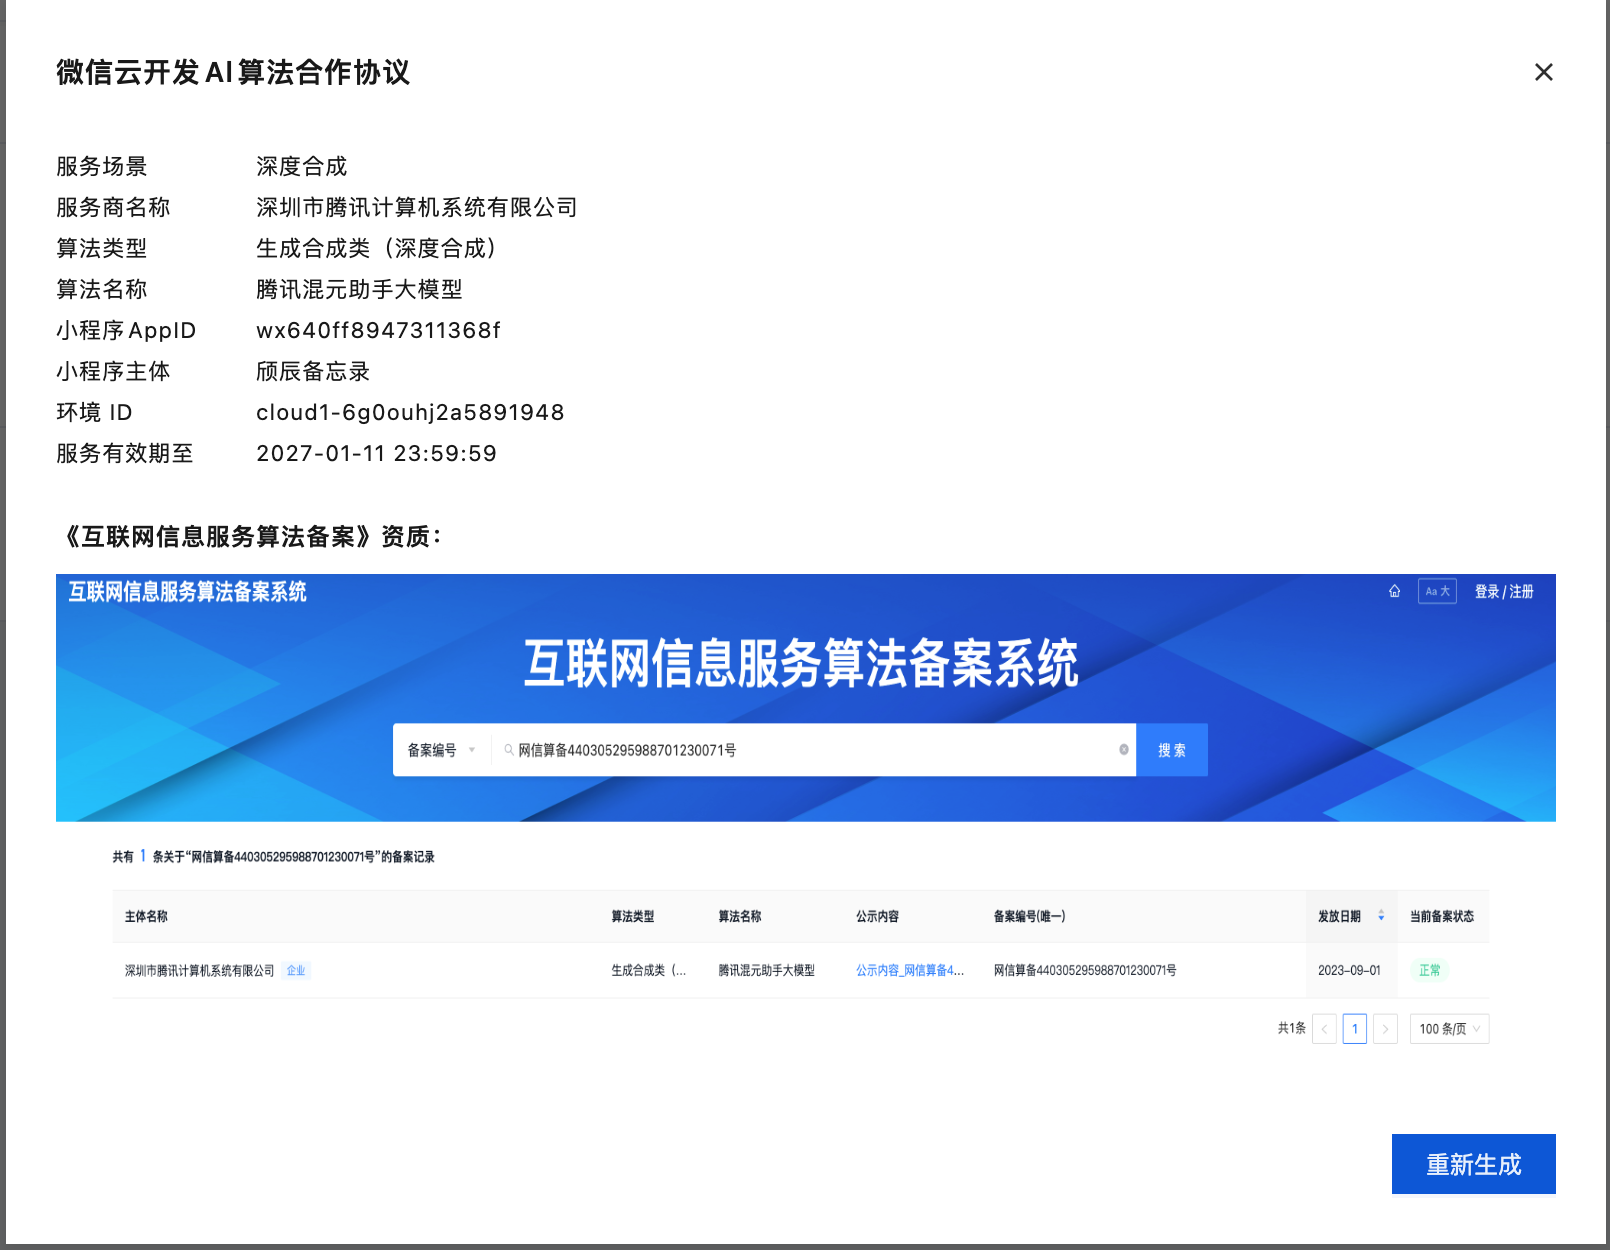Click the magnifier icon in the search box
This screenshot has width=1610, height=1250.
[x=509, y=750]
